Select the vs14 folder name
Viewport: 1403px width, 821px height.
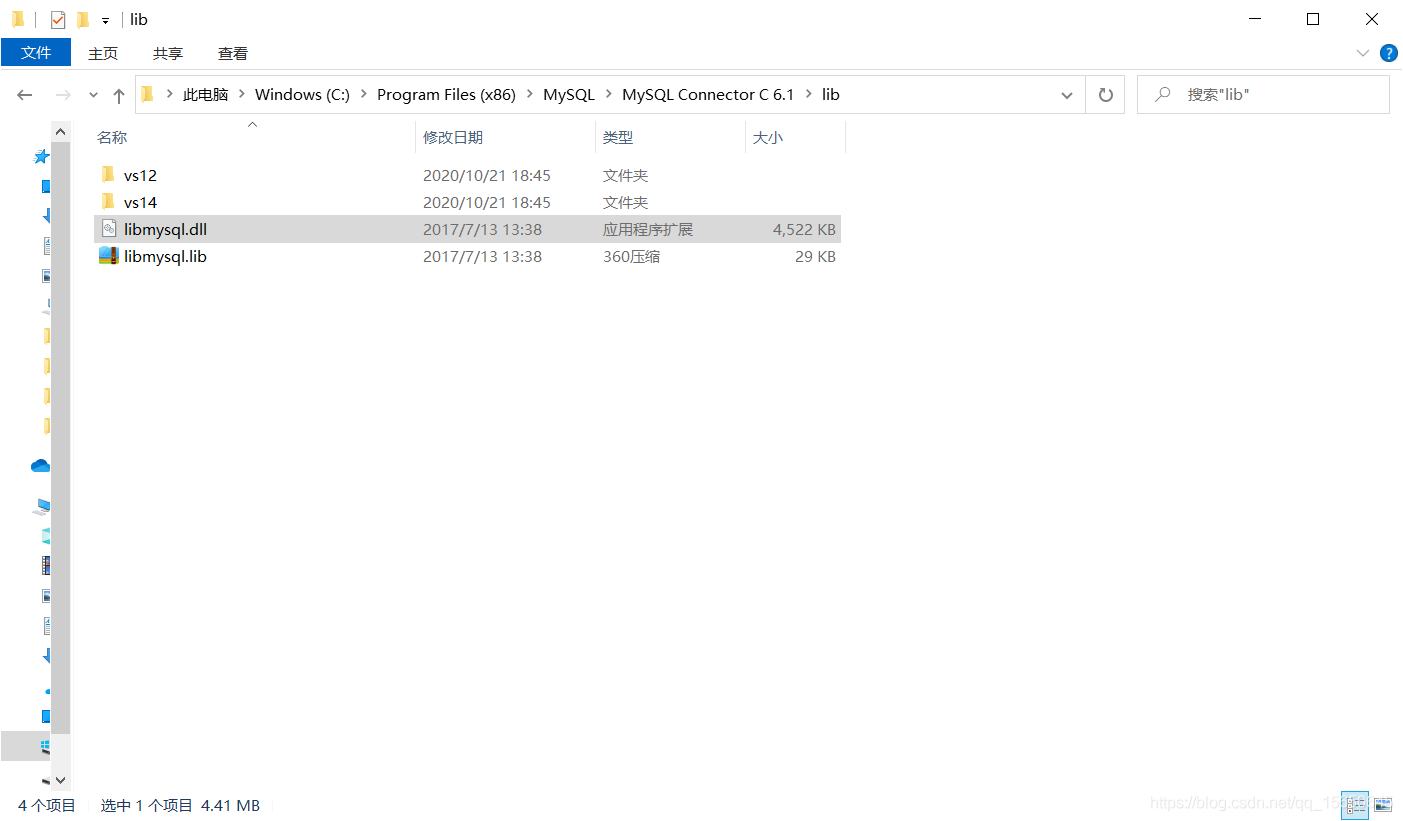point(140,203)
